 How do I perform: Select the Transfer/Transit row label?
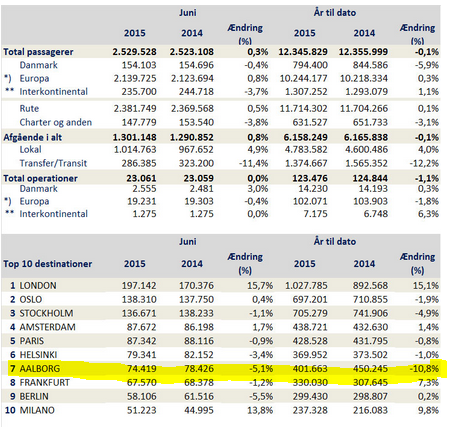coord(53,163)
